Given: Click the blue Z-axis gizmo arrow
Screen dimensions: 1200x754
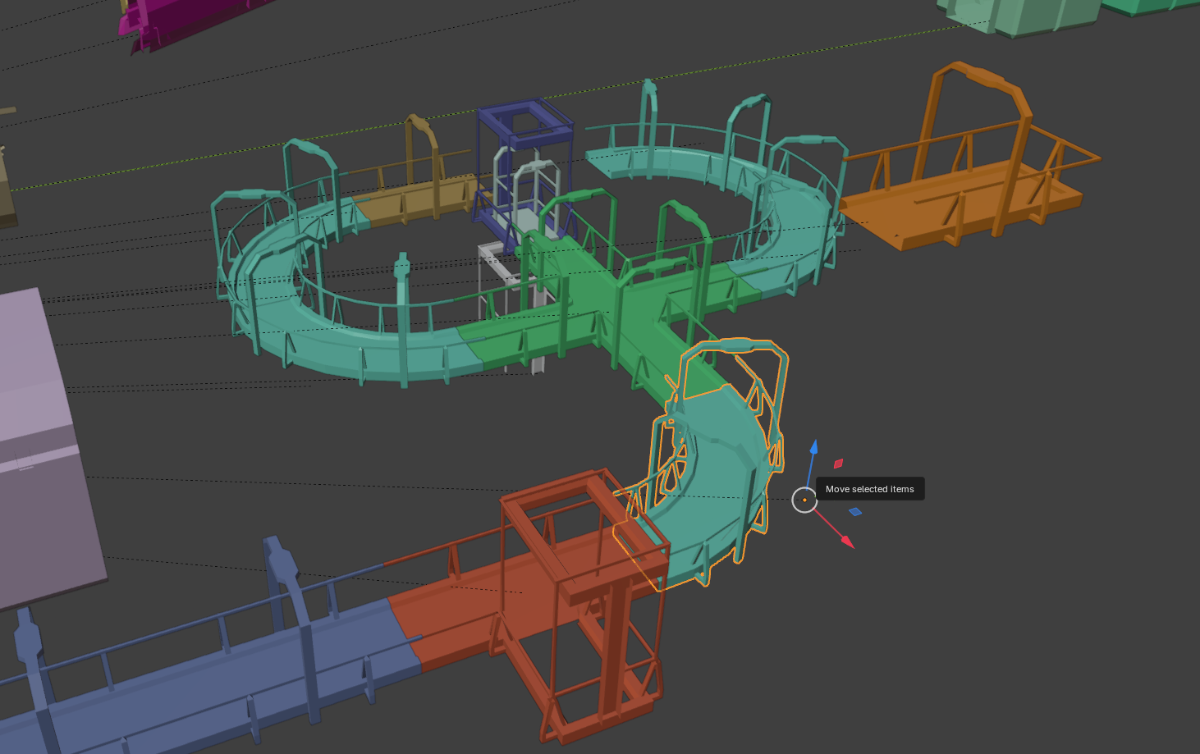Looking at the screenshot, I should (813, 449).
